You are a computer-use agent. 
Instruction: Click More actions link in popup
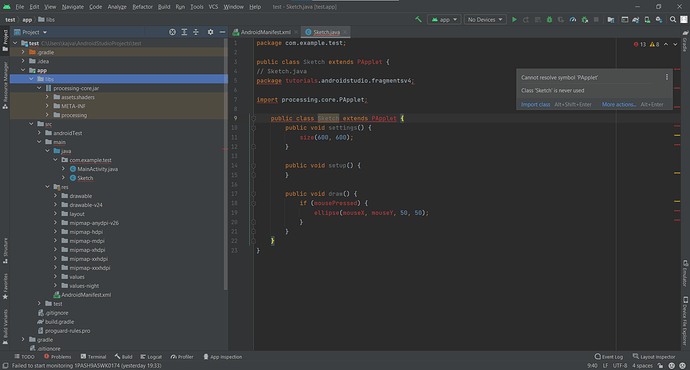[x=619, y=104]
